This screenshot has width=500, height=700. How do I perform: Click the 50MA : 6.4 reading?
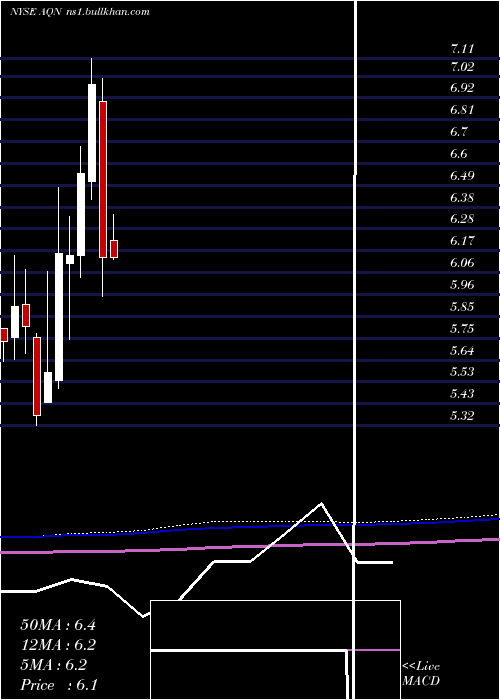pyautogui.click(x=58, y=625)
